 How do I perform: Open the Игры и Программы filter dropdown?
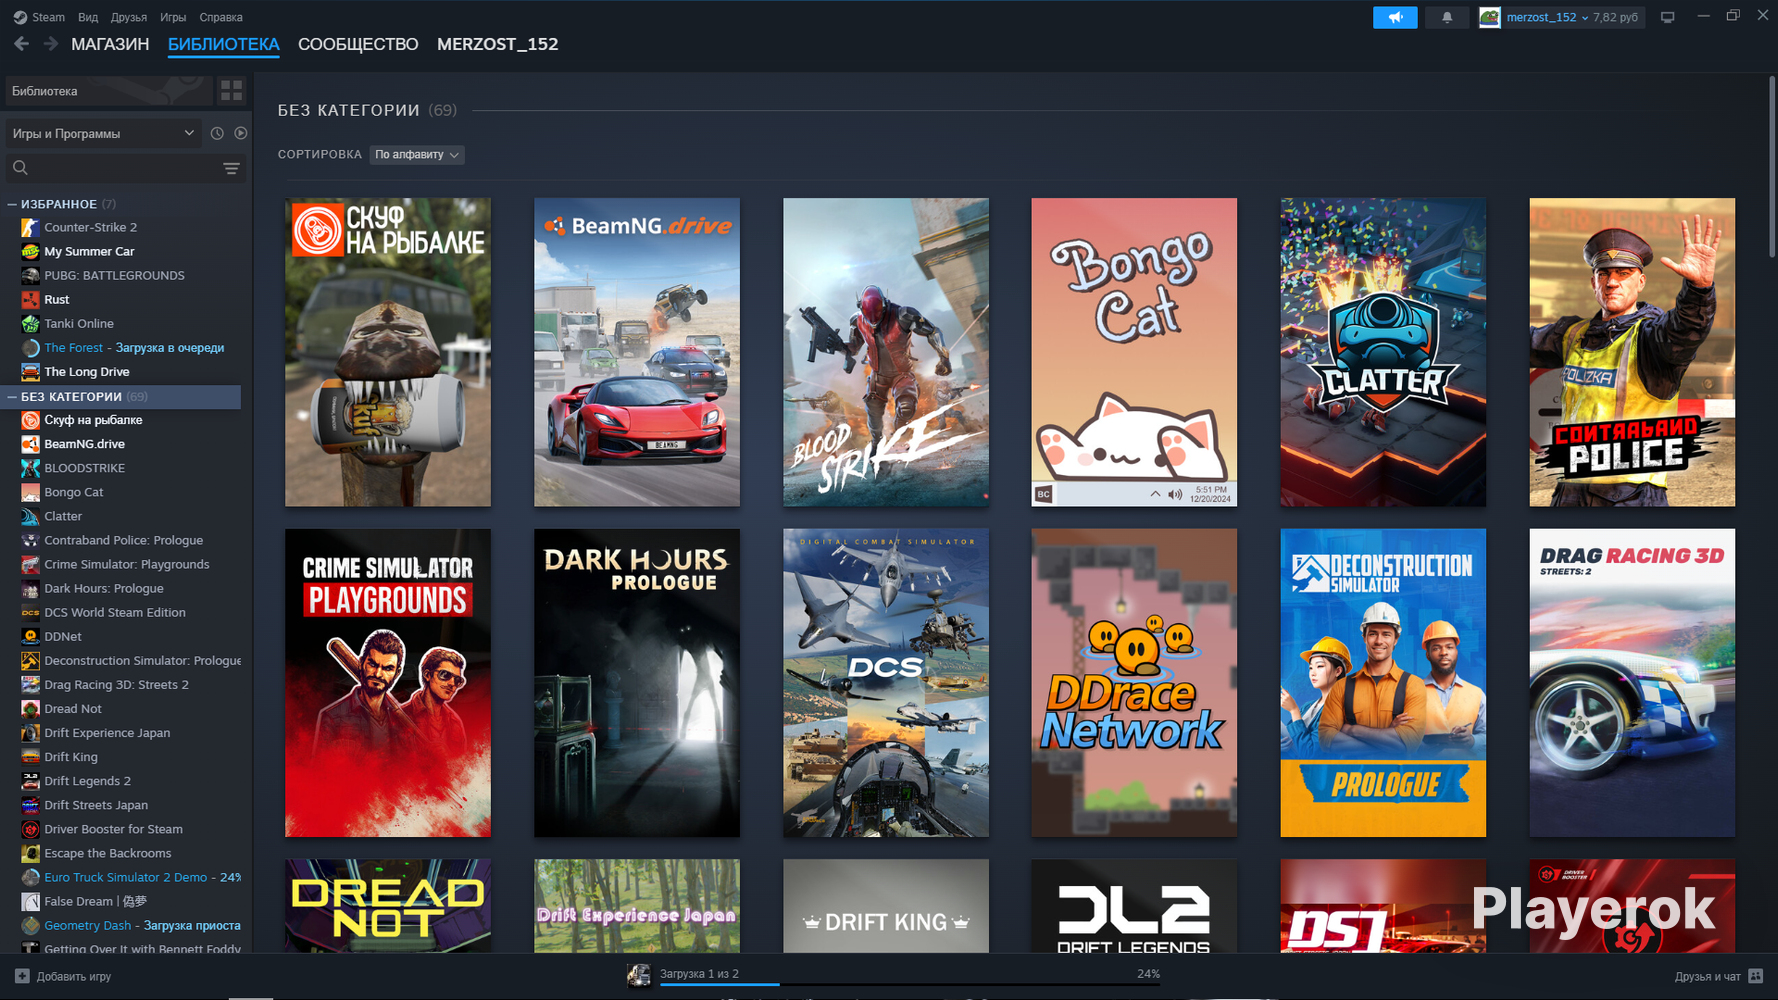pyautogui.click(x=104, y=133)
